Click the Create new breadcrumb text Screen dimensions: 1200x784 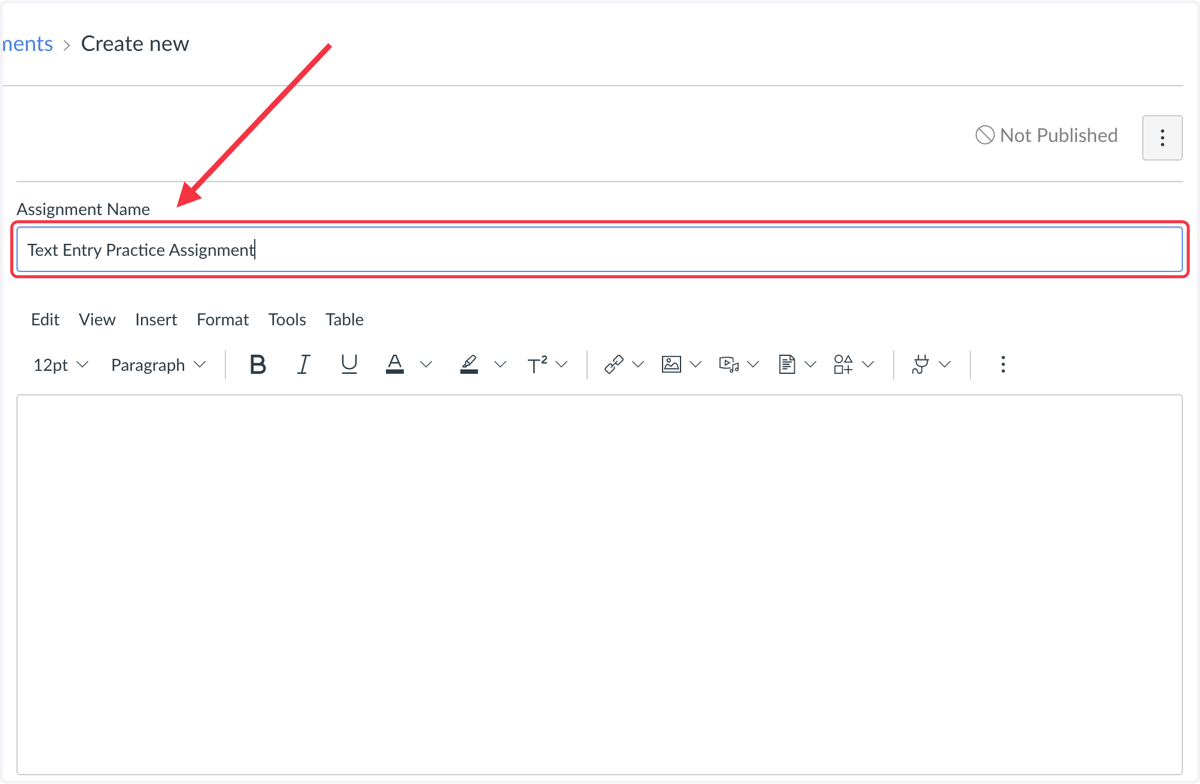tap(135, 44)
